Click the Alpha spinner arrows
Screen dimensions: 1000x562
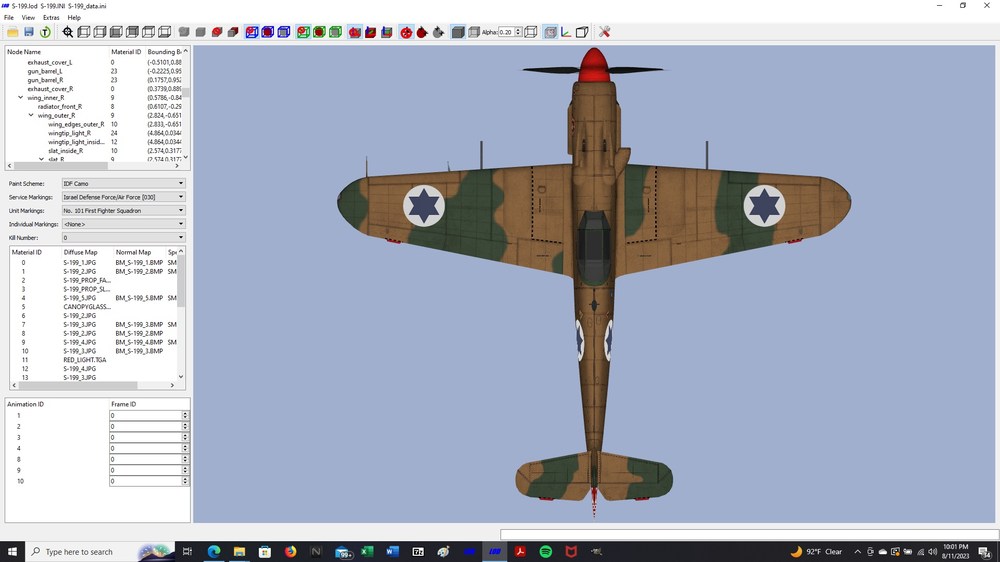[518, 32]
